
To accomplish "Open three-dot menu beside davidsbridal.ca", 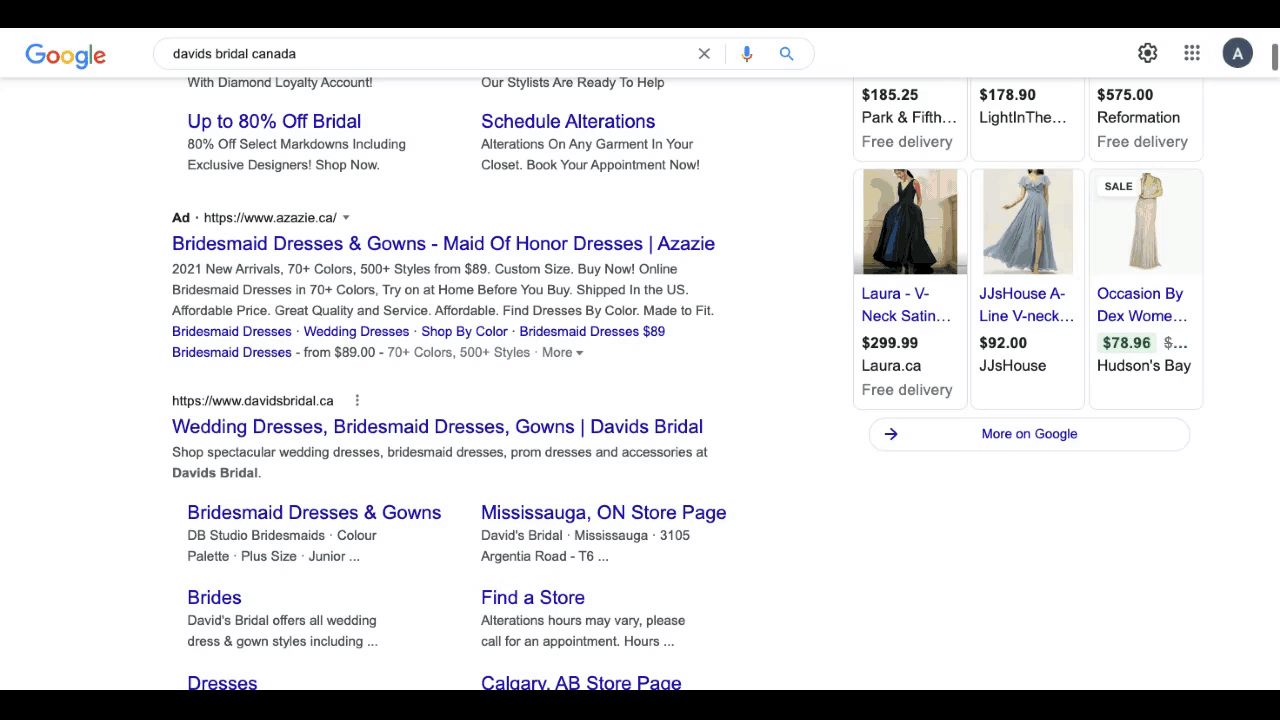I will (357, 401).
